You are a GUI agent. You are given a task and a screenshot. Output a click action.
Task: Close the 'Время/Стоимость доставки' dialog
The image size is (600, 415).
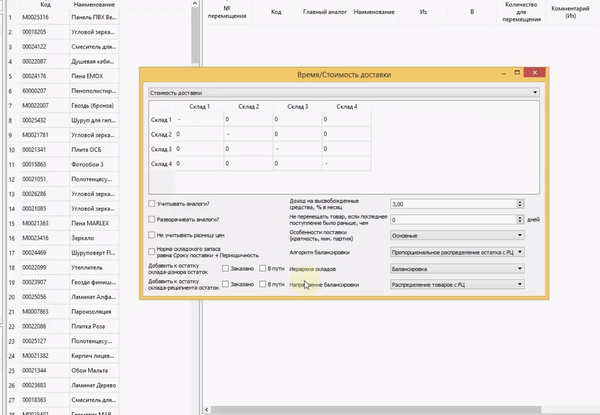click(535, 72)
